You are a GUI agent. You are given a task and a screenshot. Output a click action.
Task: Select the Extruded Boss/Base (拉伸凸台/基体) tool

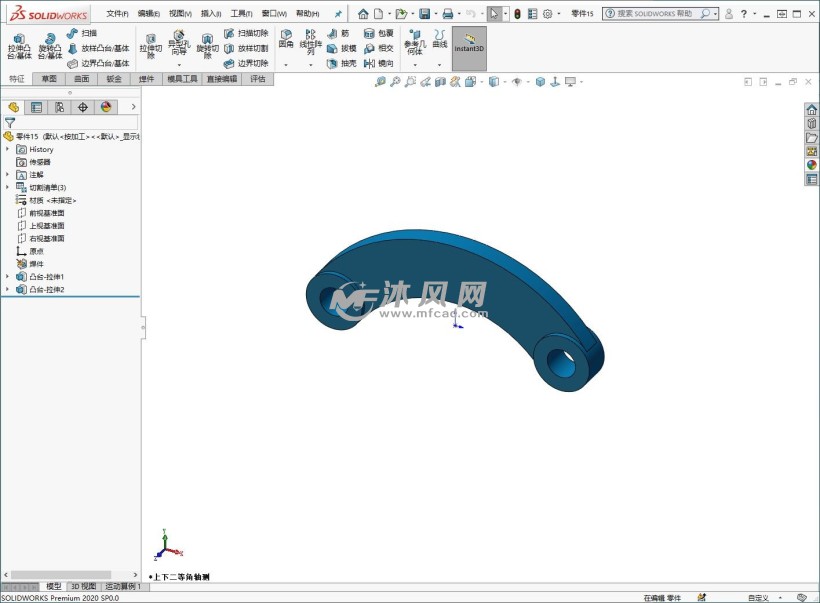[19, 46]
